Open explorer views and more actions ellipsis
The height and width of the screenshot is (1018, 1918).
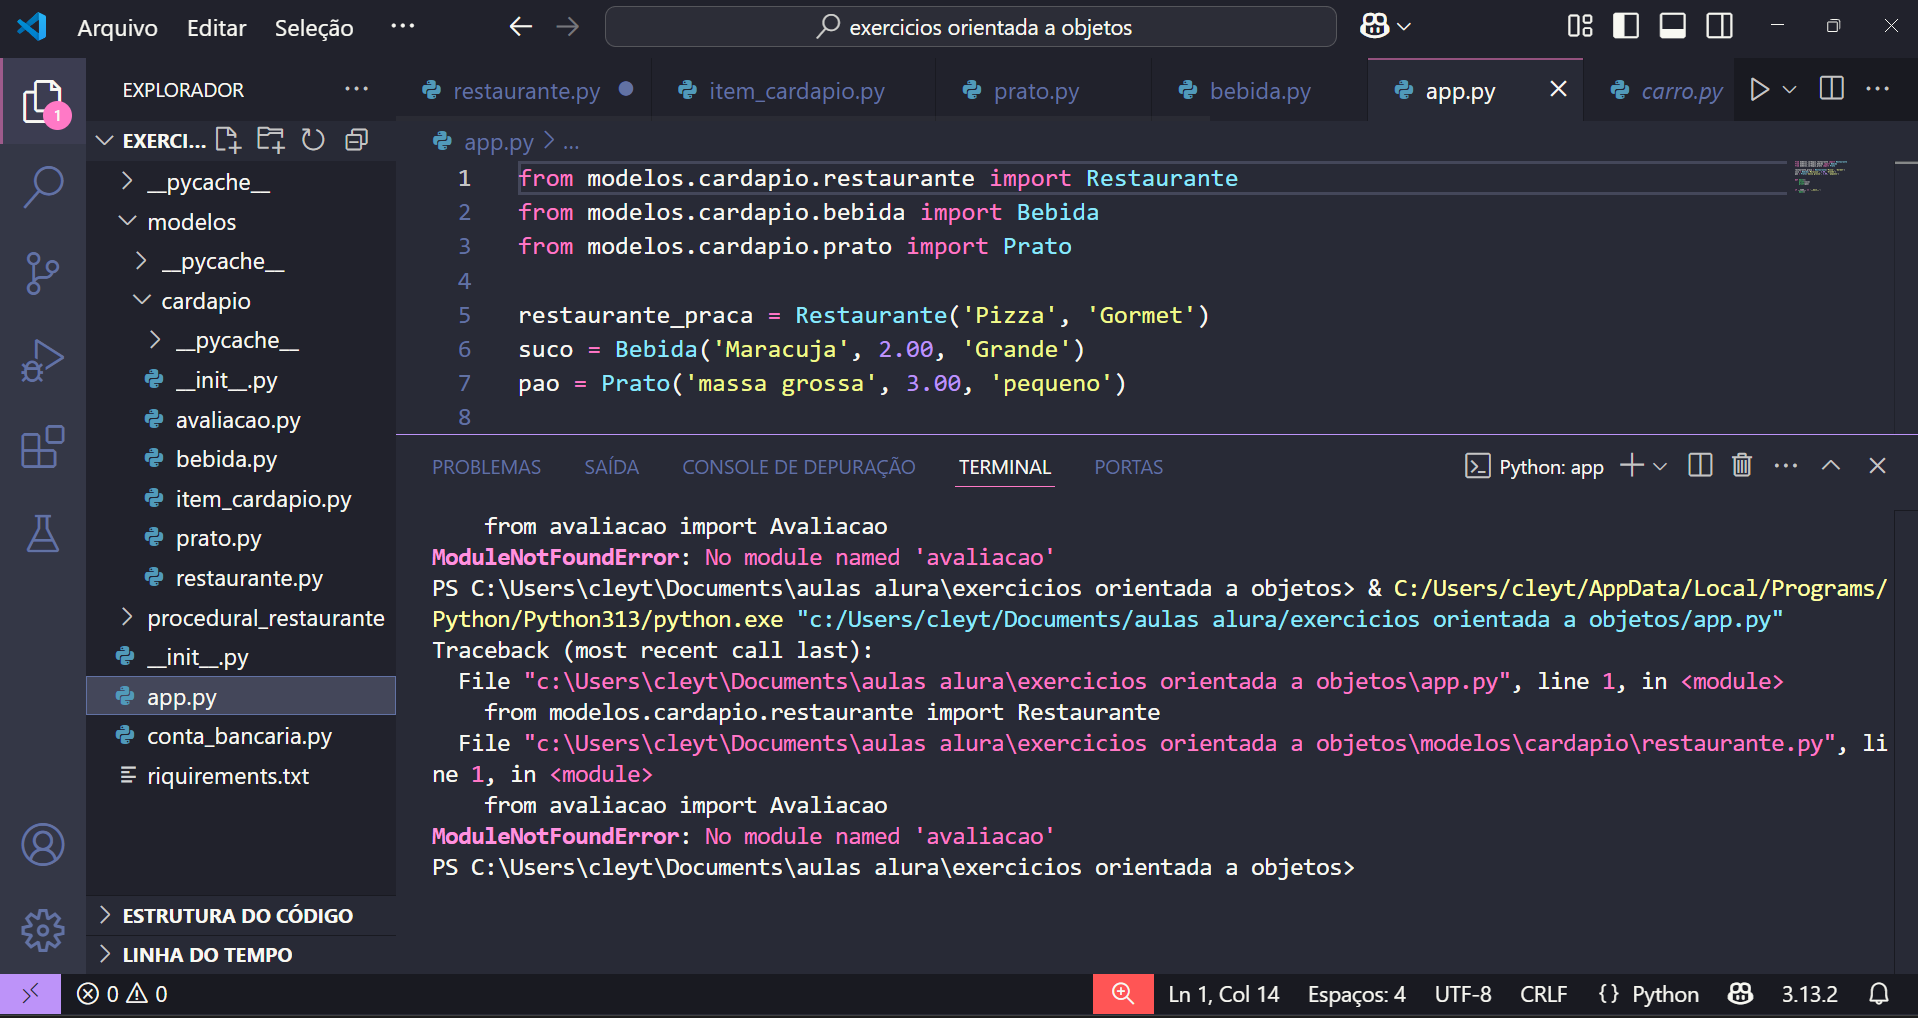(x=356, y=89)
